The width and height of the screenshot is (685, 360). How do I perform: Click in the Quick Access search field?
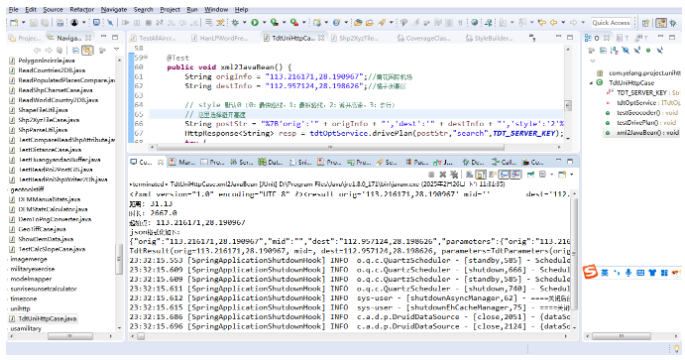(611, 23)
